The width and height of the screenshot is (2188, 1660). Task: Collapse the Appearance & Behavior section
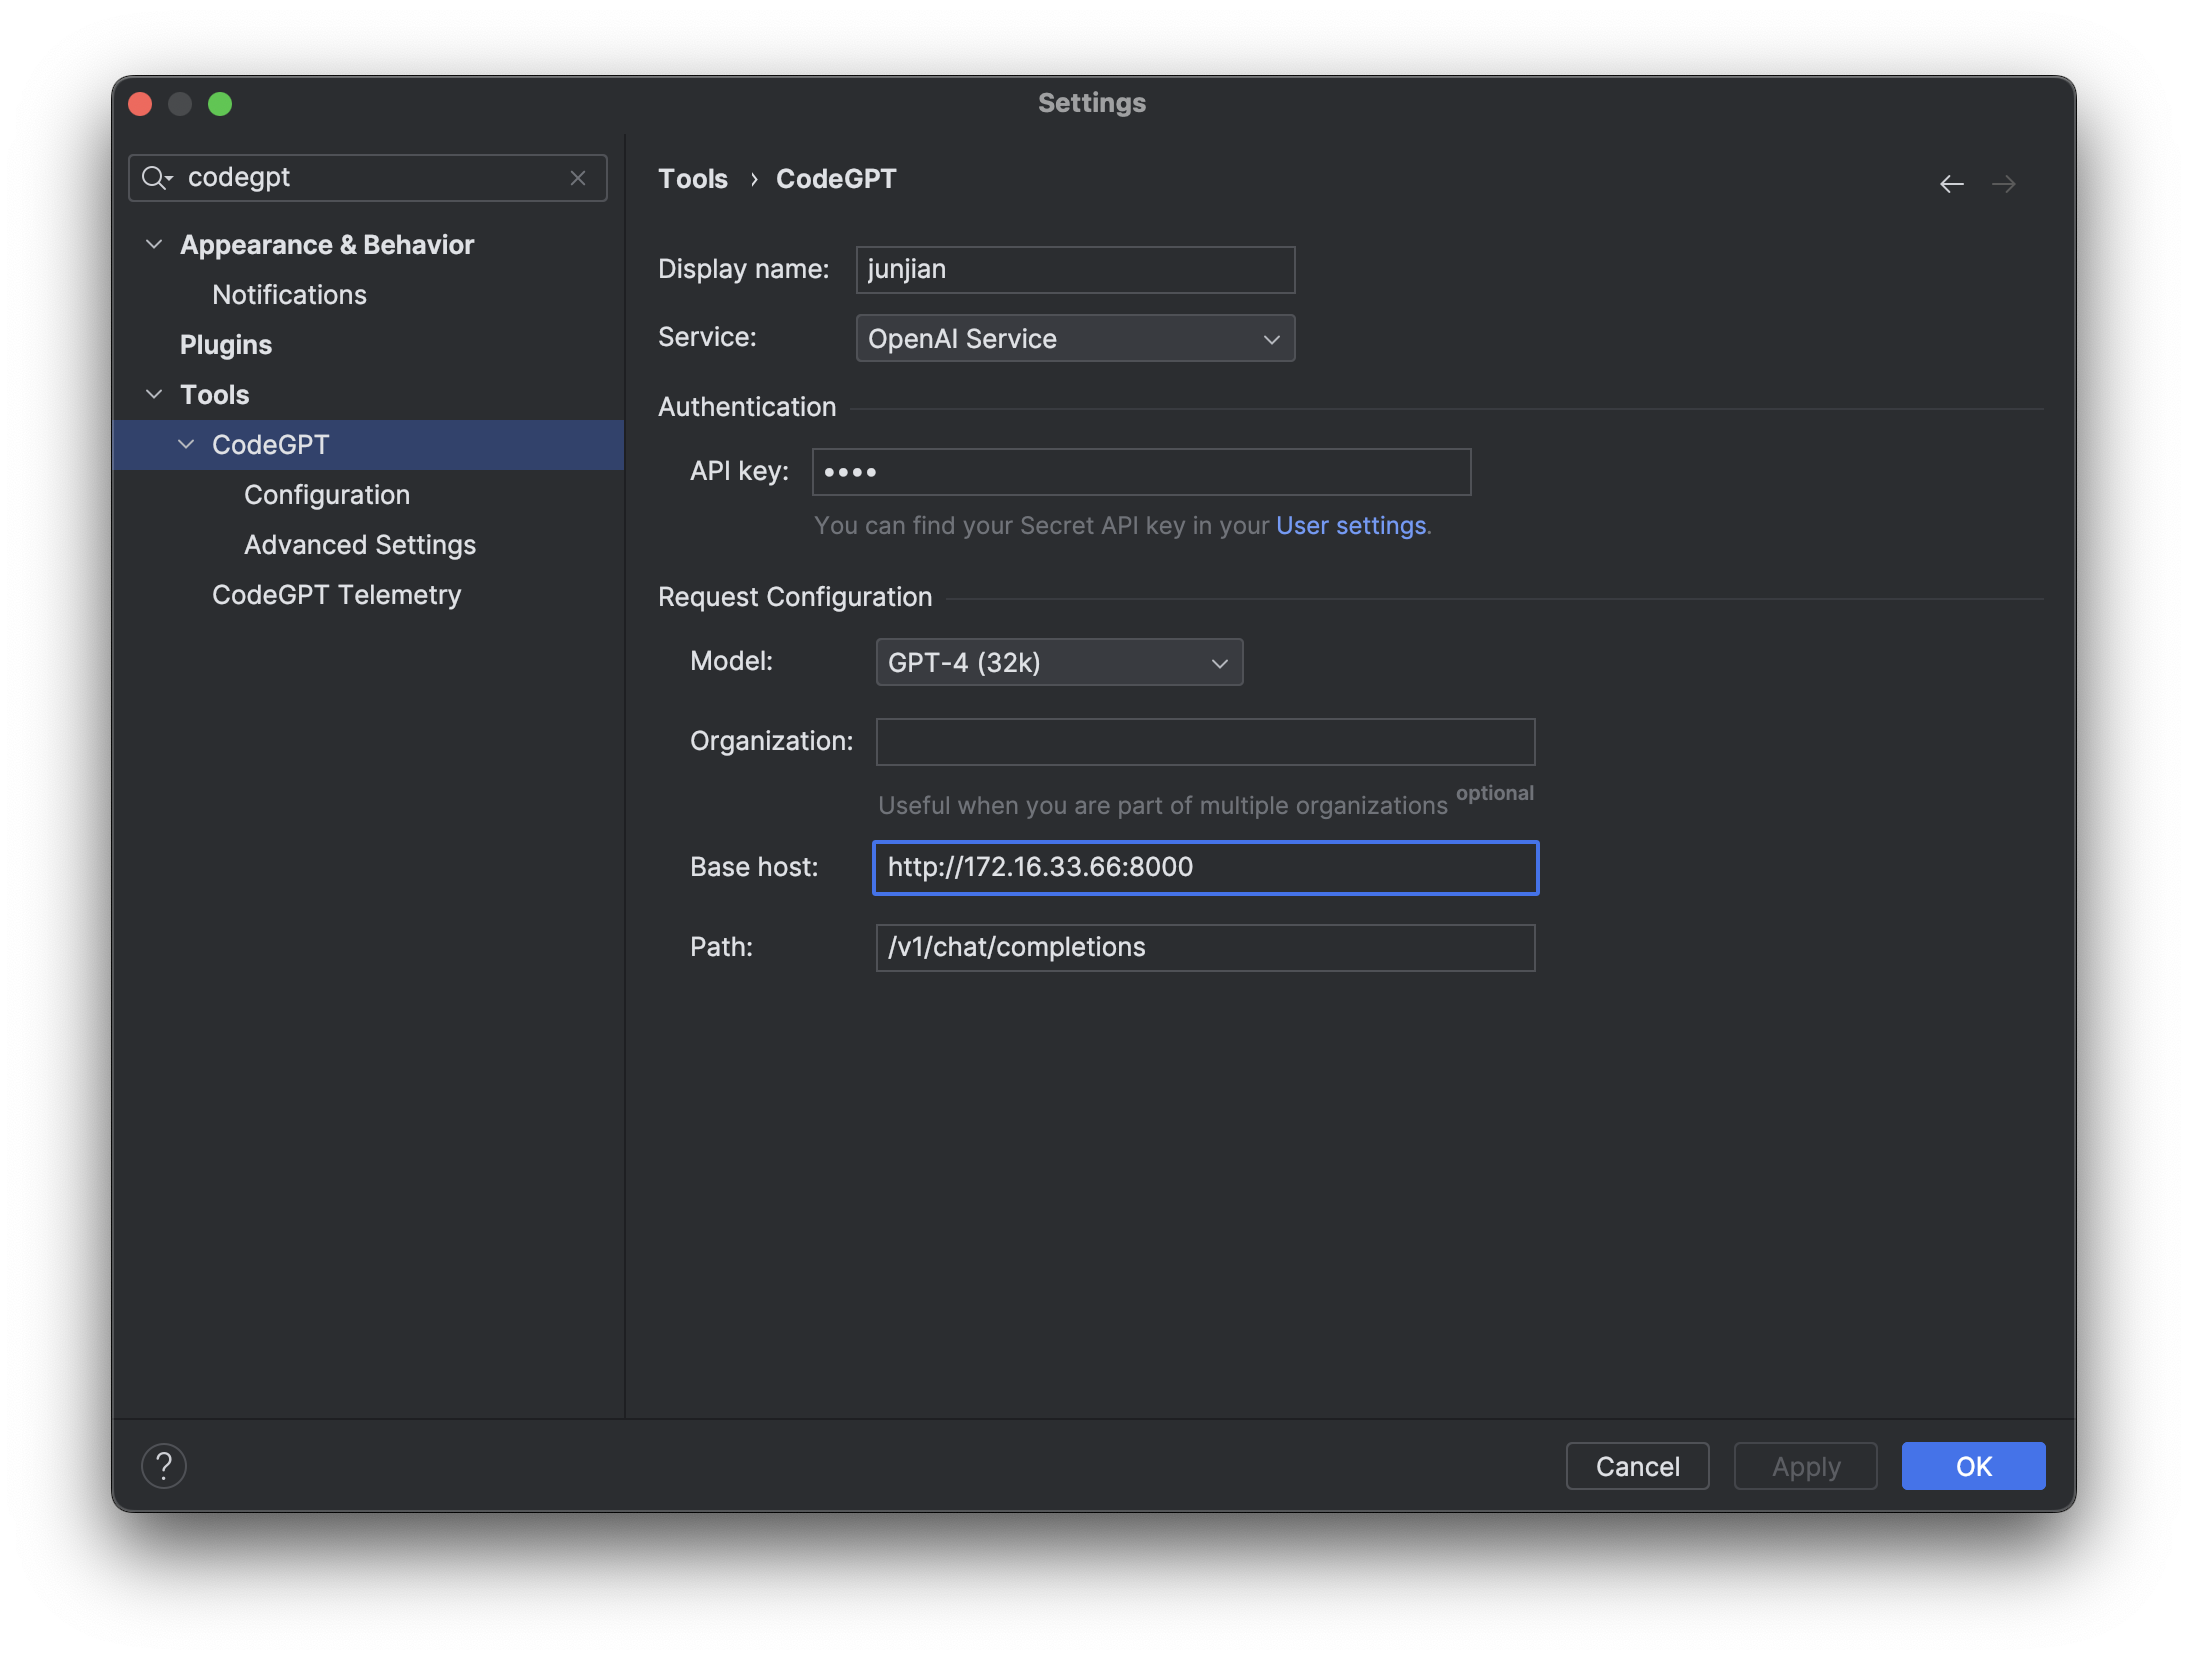154,245
